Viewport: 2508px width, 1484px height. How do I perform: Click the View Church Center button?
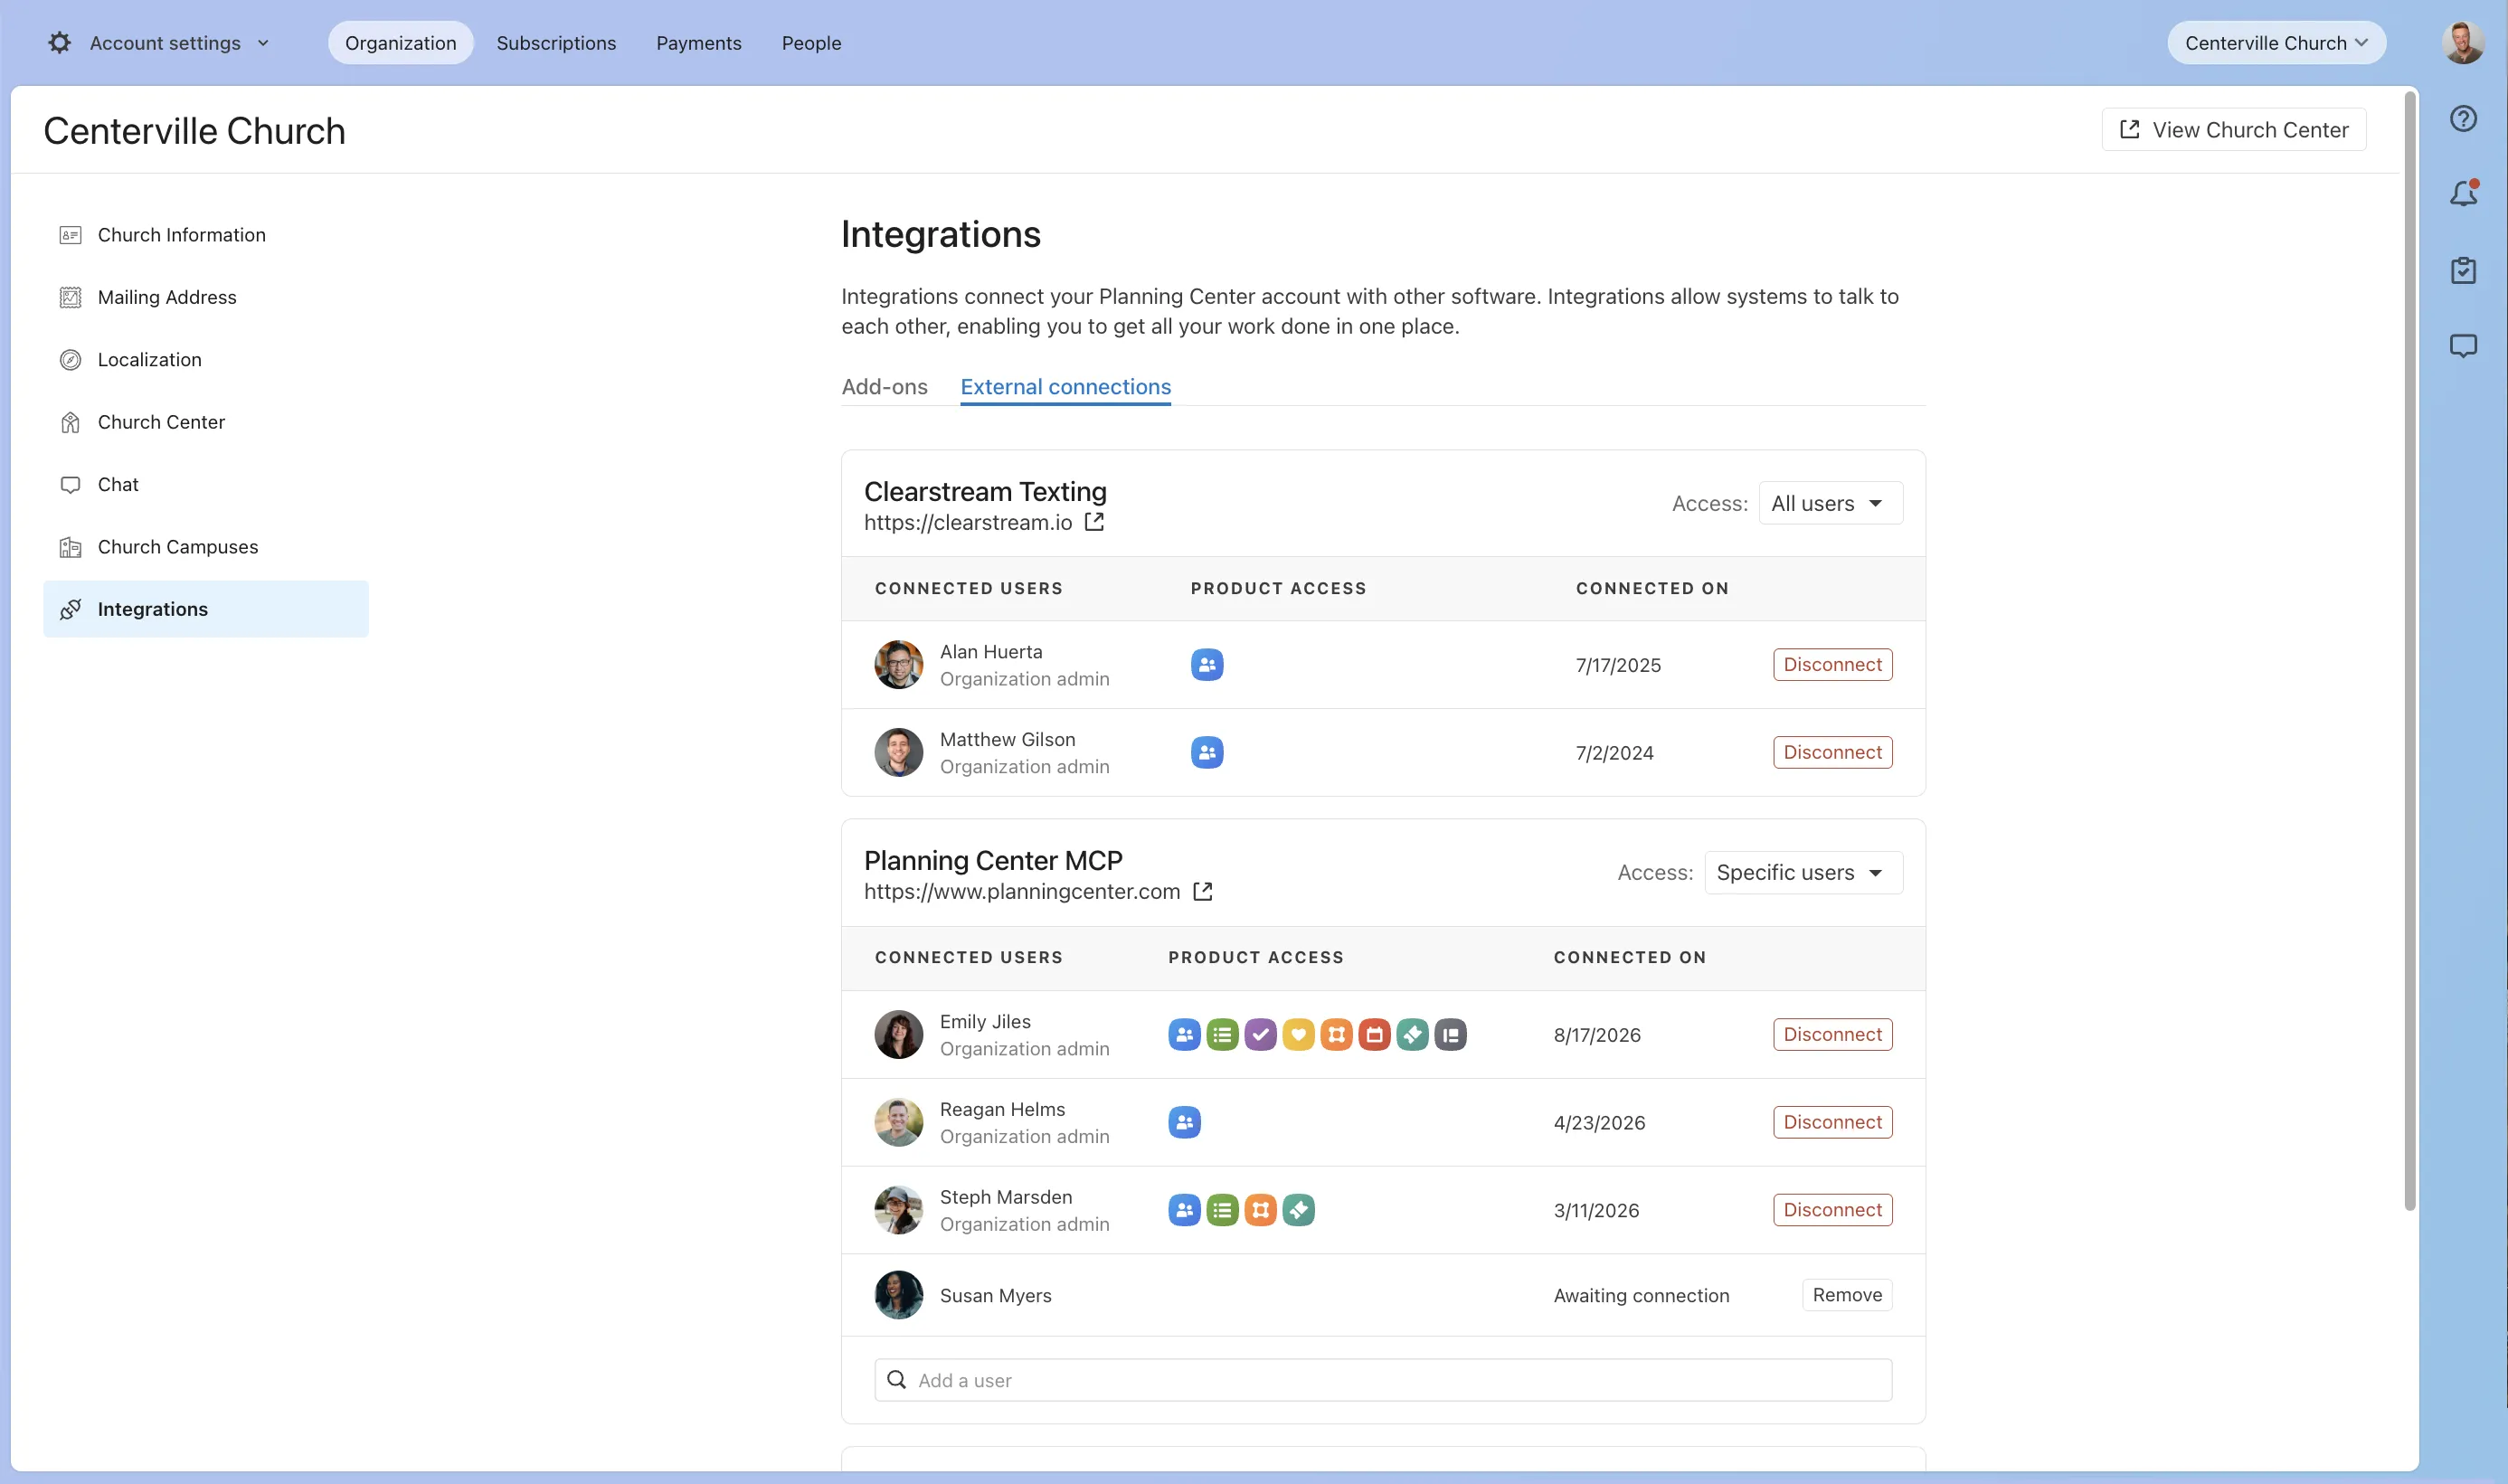2234,130
